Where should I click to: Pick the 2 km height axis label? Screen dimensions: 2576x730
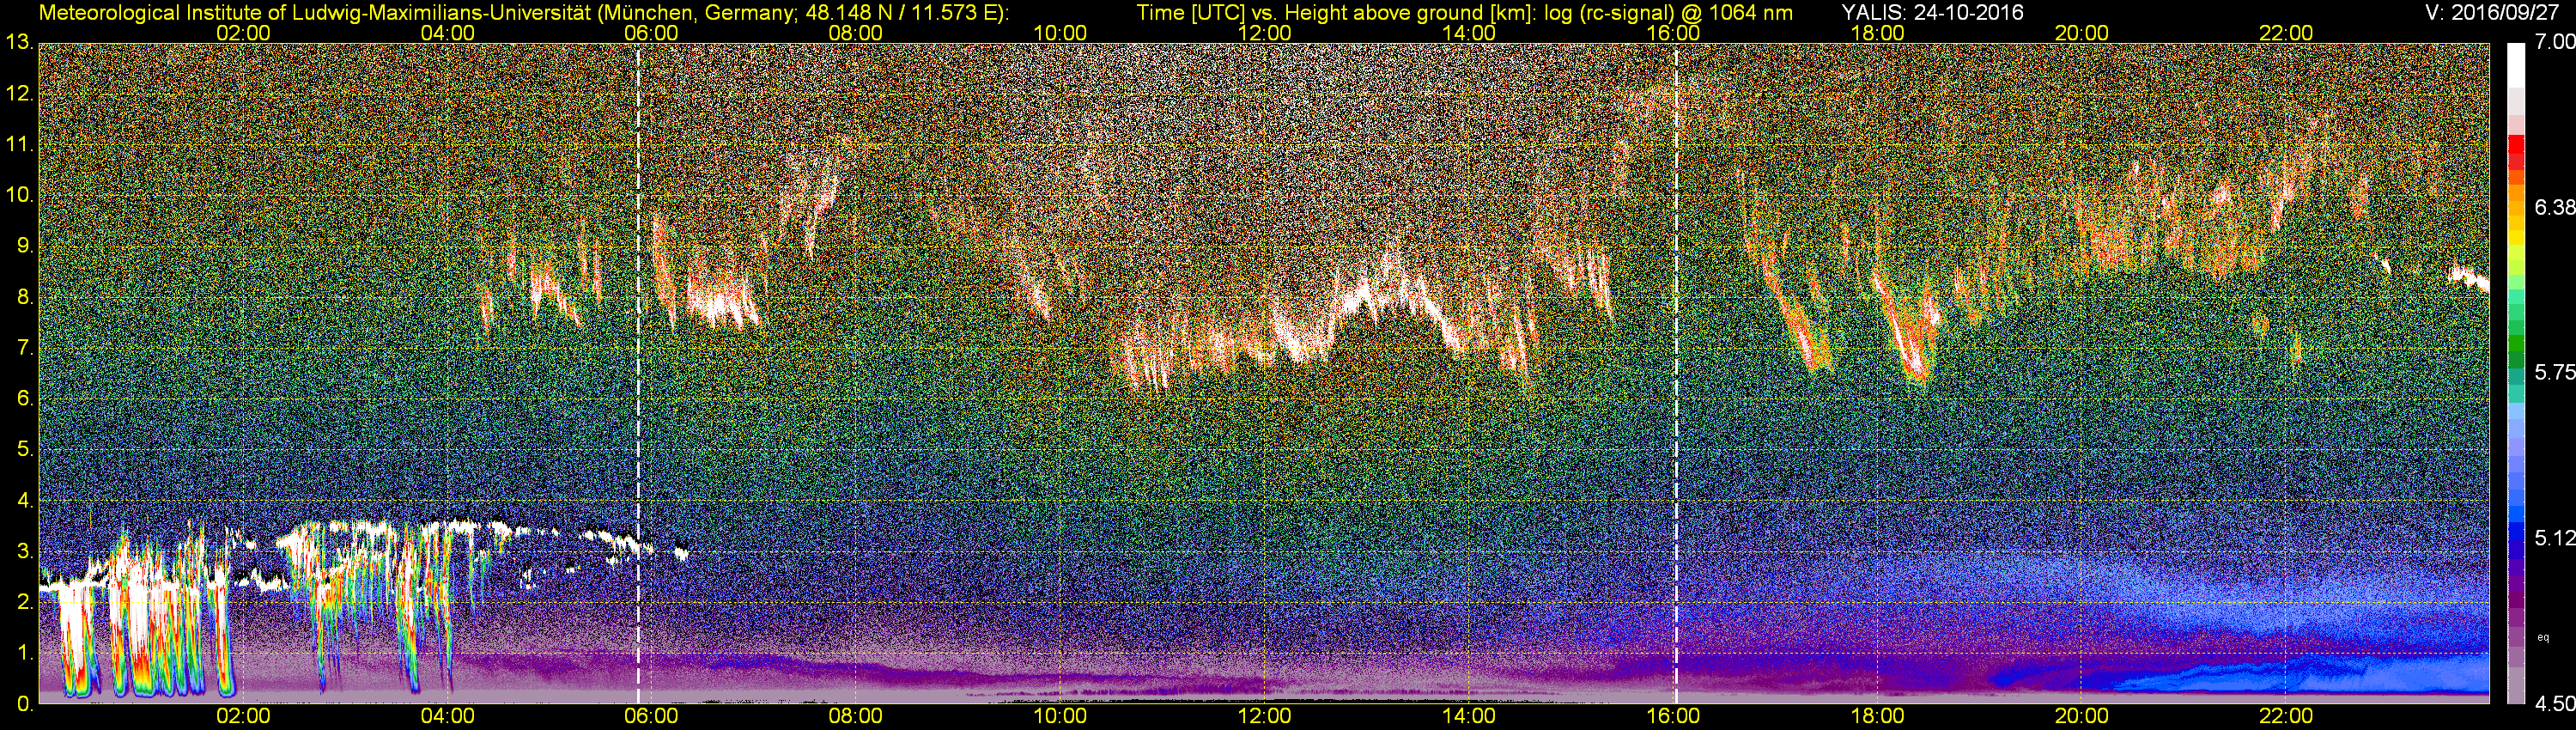pos(23,603)
